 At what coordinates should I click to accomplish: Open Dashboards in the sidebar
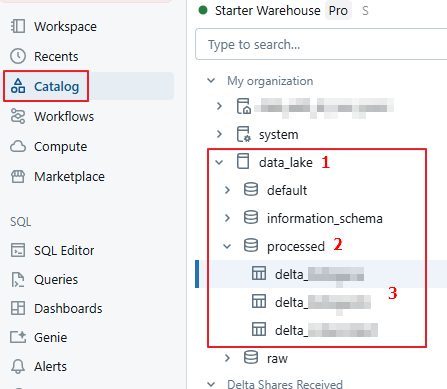pos(68,308)
